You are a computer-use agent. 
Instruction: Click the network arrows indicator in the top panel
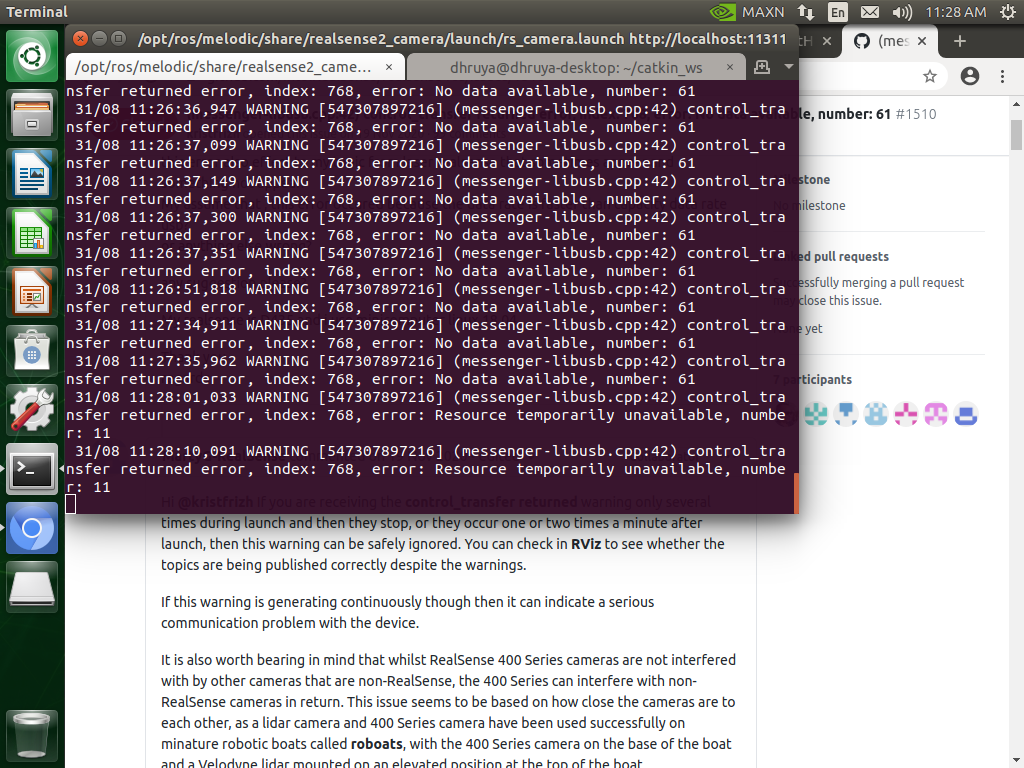(x=807, y=12)
